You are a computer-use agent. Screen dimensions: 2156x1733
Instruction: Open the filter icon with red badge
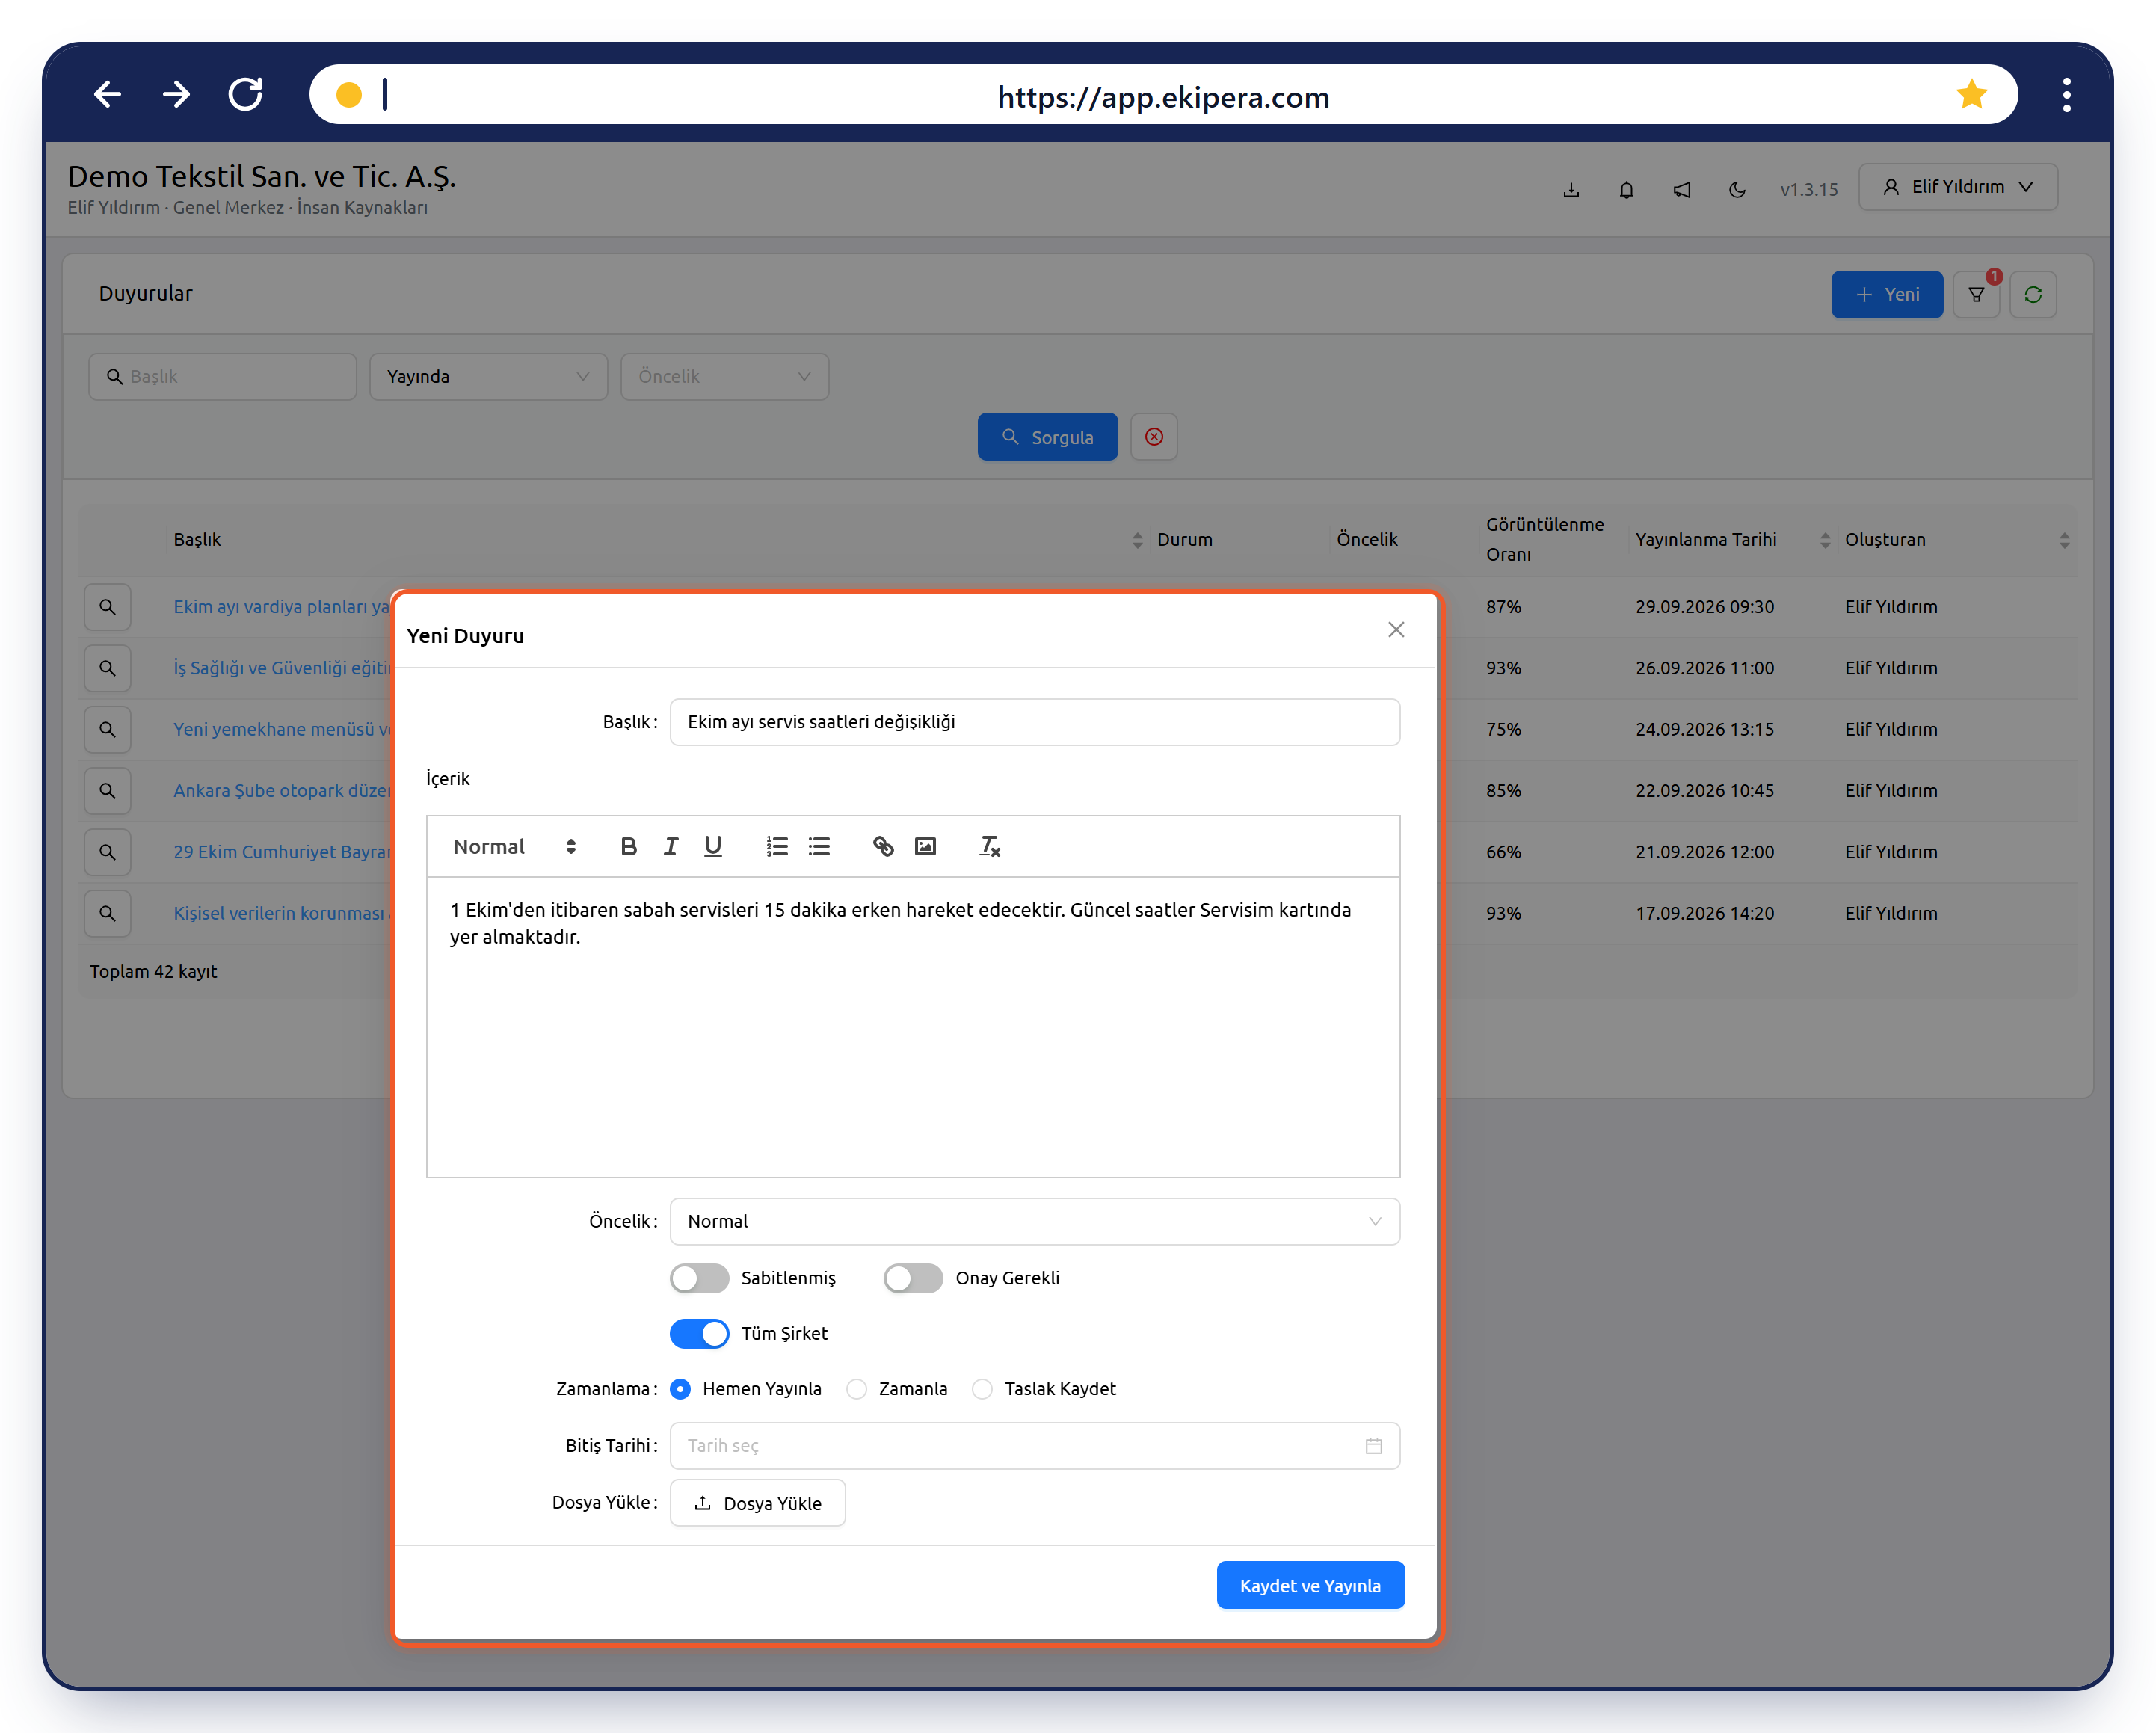click(x=1976, y=294)
